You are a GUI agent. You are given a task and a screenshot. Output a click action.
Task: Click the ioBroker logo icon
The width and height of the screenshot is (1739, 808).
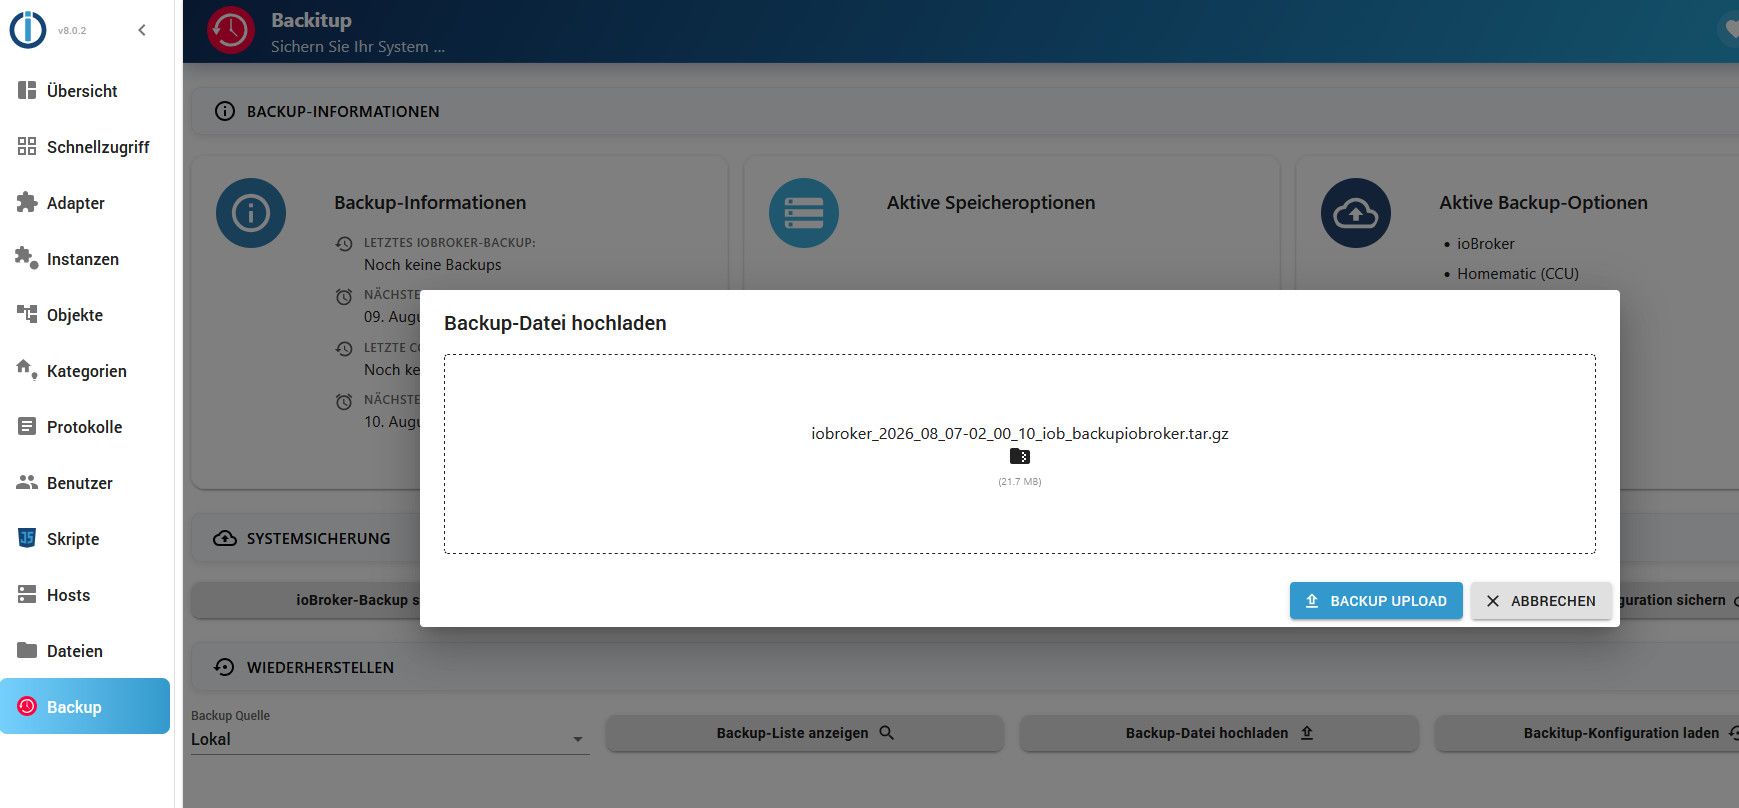tap(27, 29)
